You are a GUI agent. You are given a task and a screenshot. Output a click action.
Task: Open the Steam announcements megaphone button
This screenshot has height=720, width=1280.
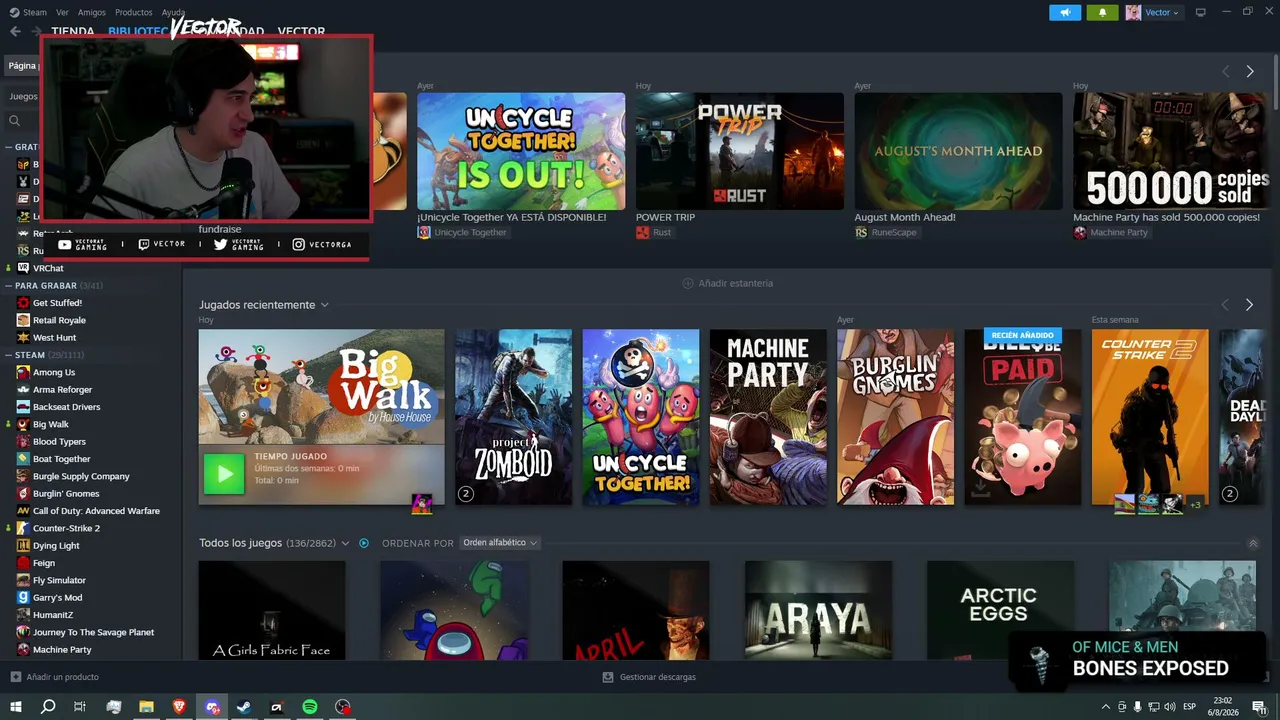coord(1065,12)
